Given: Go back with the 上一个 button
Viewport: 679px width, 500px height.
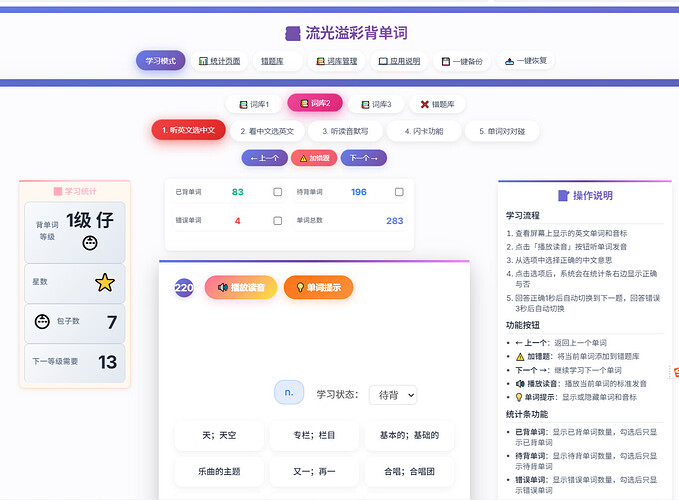Looking at the screenshot, I should [264, 158].
